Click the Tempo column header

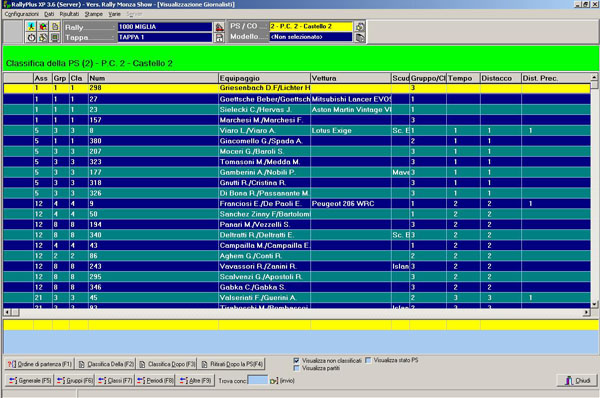[463, 78]
